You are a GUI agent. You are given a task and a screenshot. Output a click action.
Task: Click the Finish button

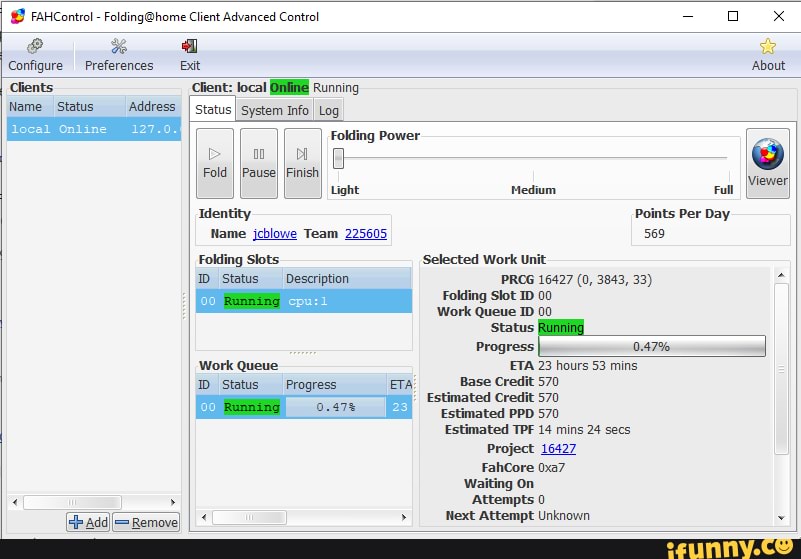pyautogui.click(x=302, y=163)
